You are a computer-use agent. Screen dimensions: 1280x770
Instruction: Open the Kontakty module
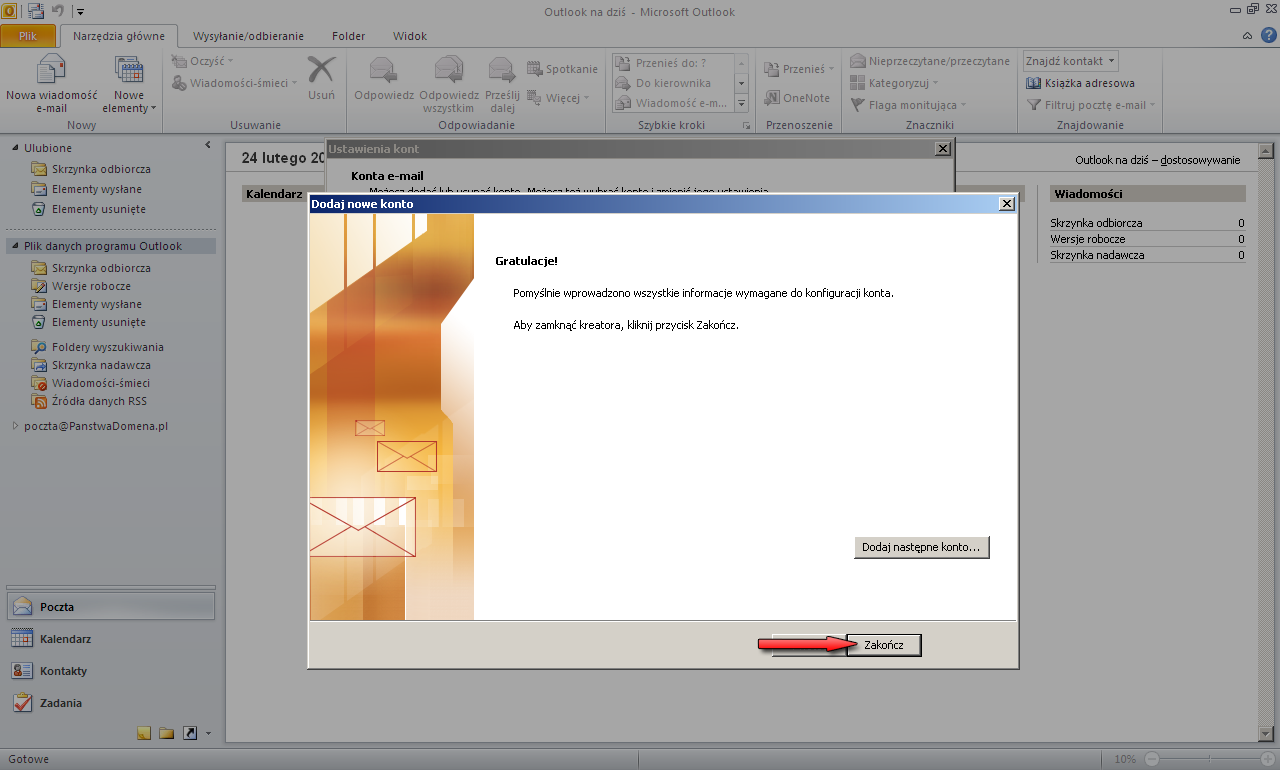point(110,670)
